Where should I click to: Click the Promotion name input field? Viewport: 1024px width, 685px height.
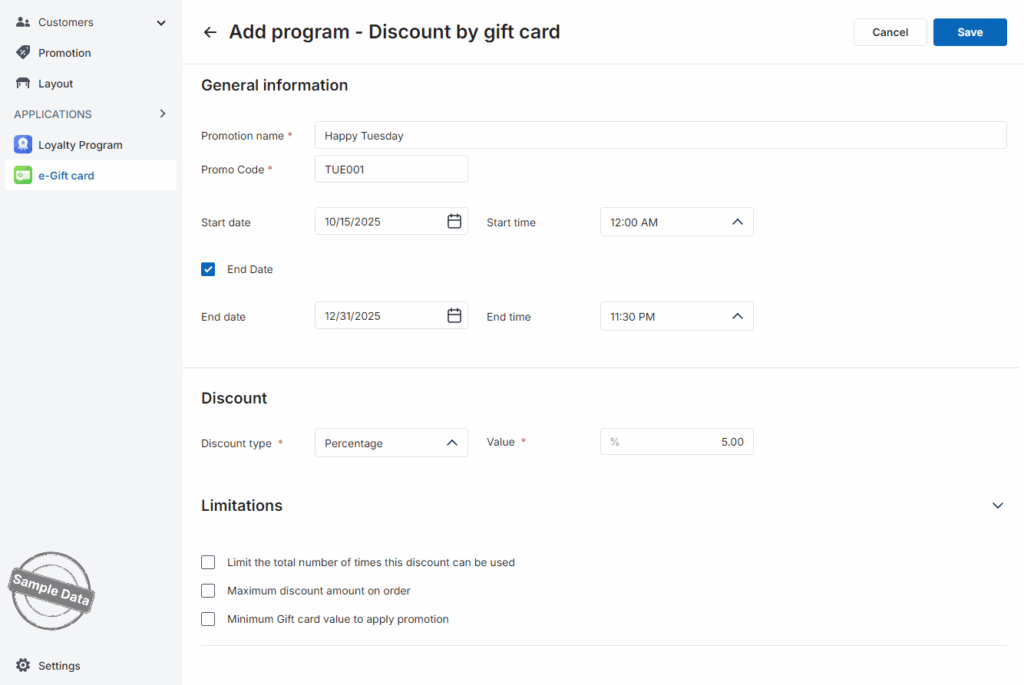coord(660,135)
